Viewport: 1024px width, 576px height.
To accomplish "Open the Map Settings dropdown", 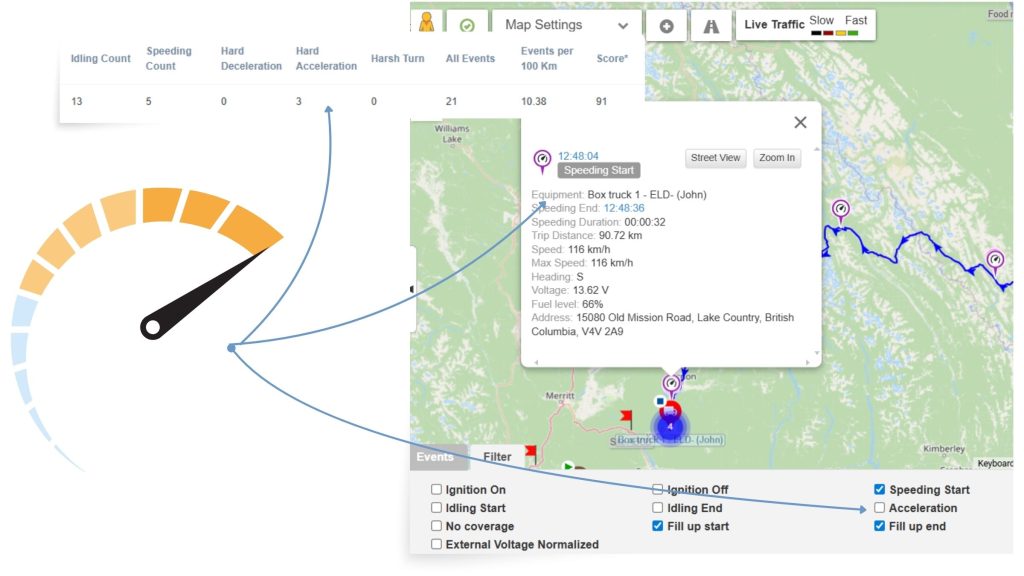I will point(567,25).
